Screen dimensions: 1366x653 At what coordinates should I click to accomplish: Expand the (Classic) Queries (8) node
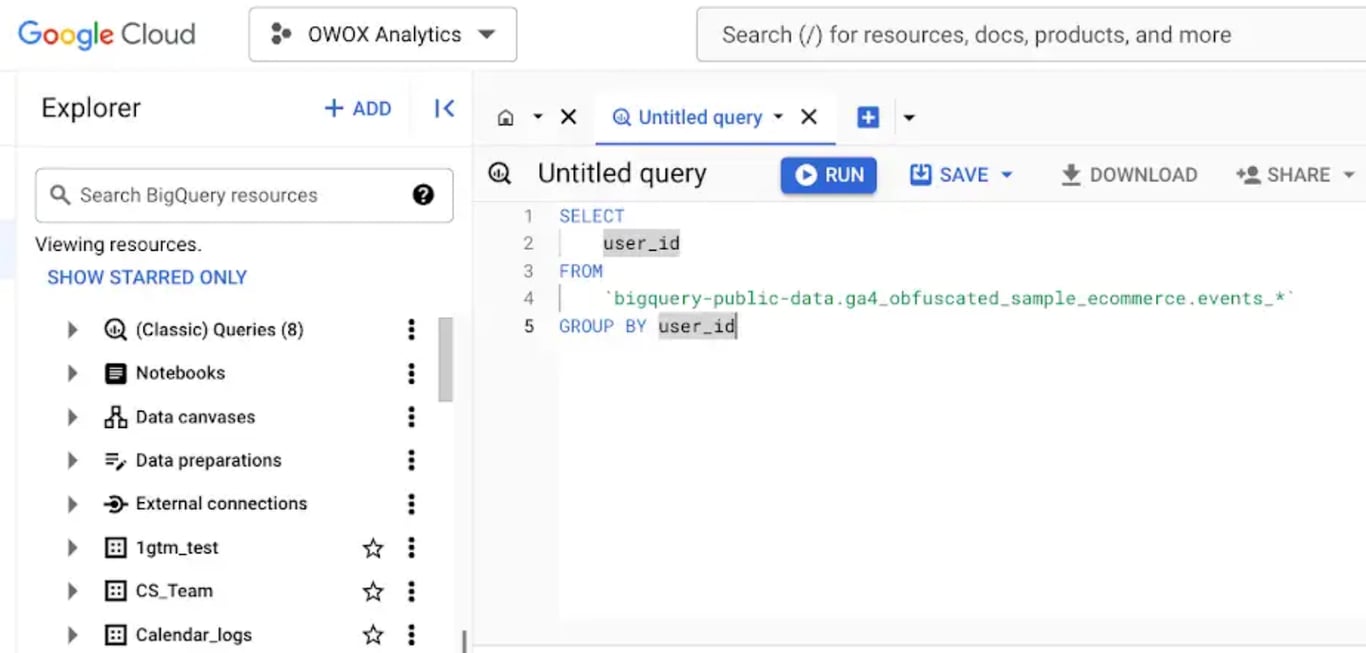click(72, 330)
